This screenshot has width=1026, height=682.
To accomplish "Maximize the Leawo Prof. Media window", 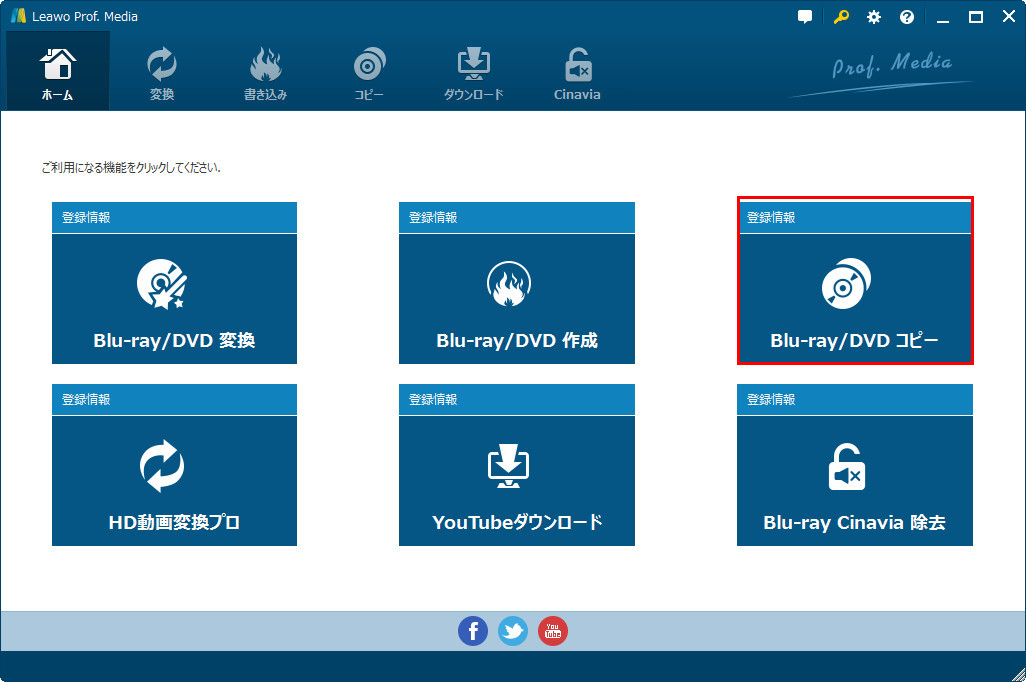I will (976, 17).
